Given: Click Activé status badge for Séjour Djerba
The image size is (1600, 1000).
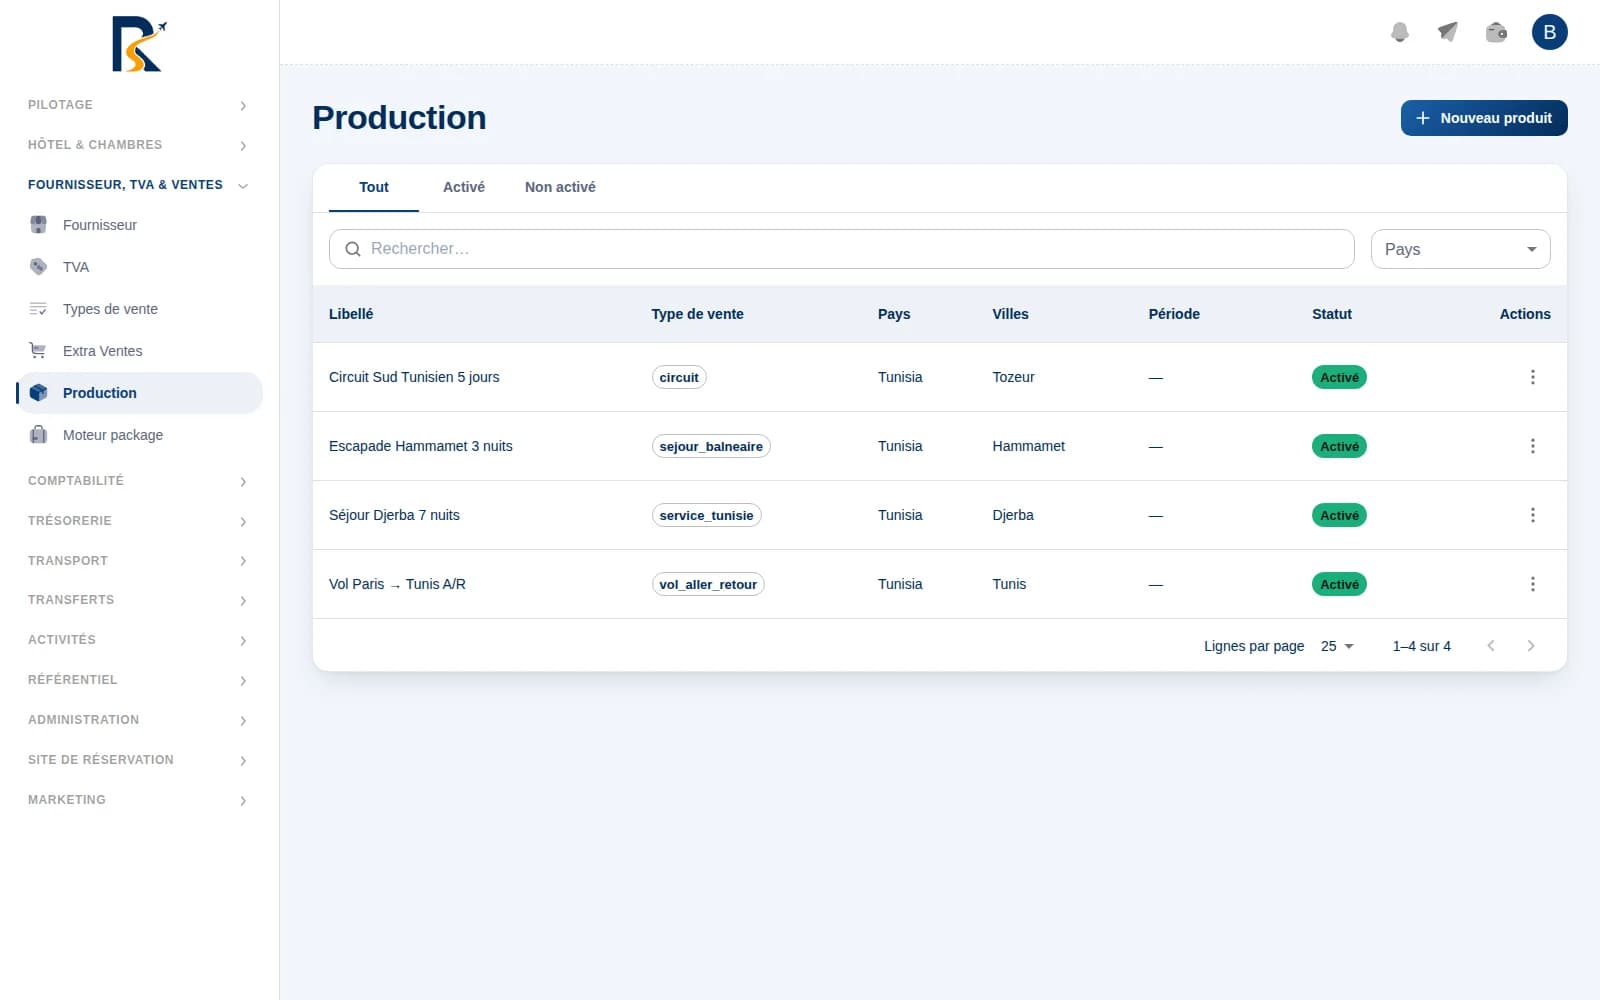Looking at the screenshot, I should 1339,515.
